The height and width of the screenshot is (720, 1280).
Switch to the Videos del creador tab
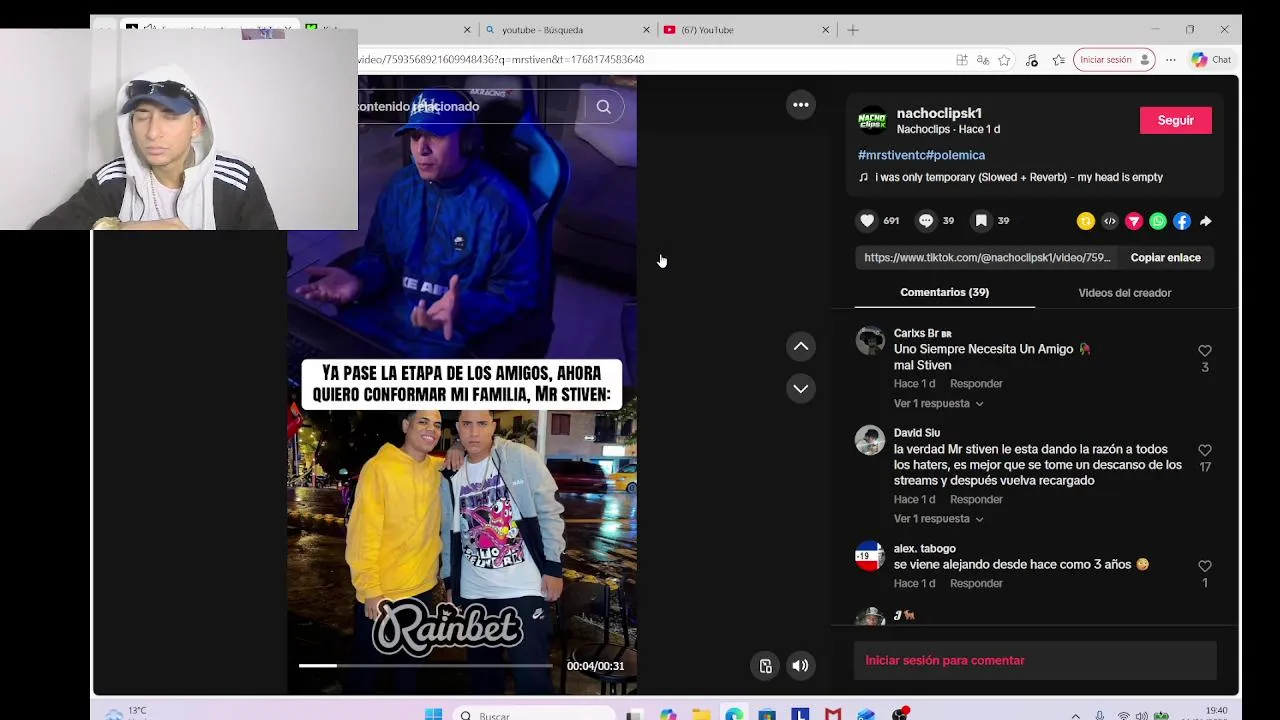click(x=1124, y=293)
